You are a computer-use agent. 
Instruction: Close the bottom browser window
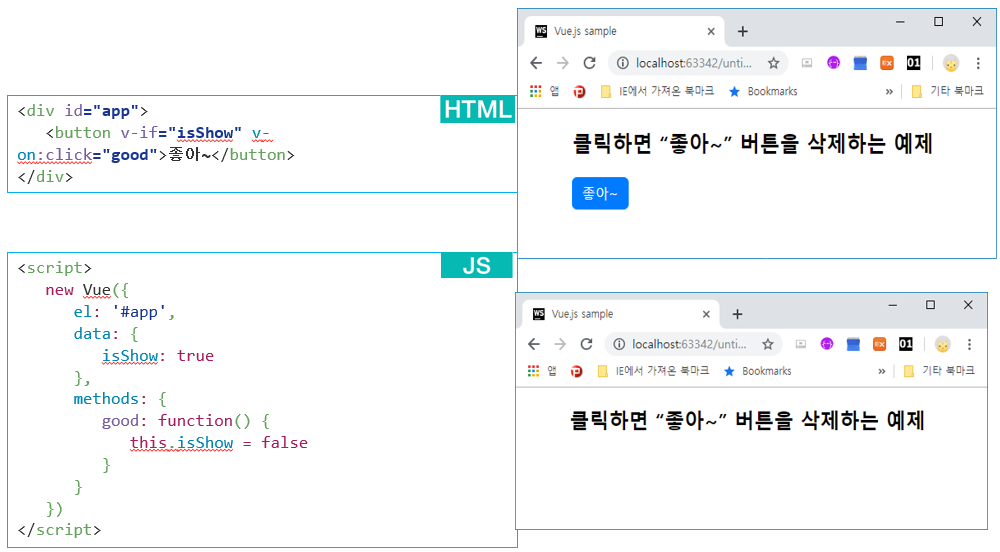(968, 305)
